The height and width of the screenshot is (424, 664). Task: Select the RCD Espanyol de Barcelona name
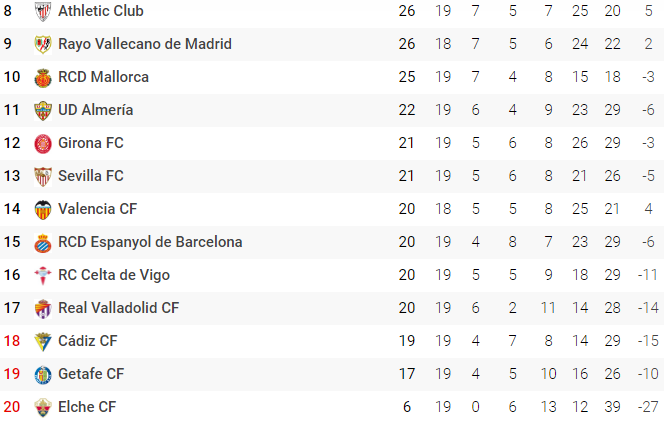tap(150, 242)
